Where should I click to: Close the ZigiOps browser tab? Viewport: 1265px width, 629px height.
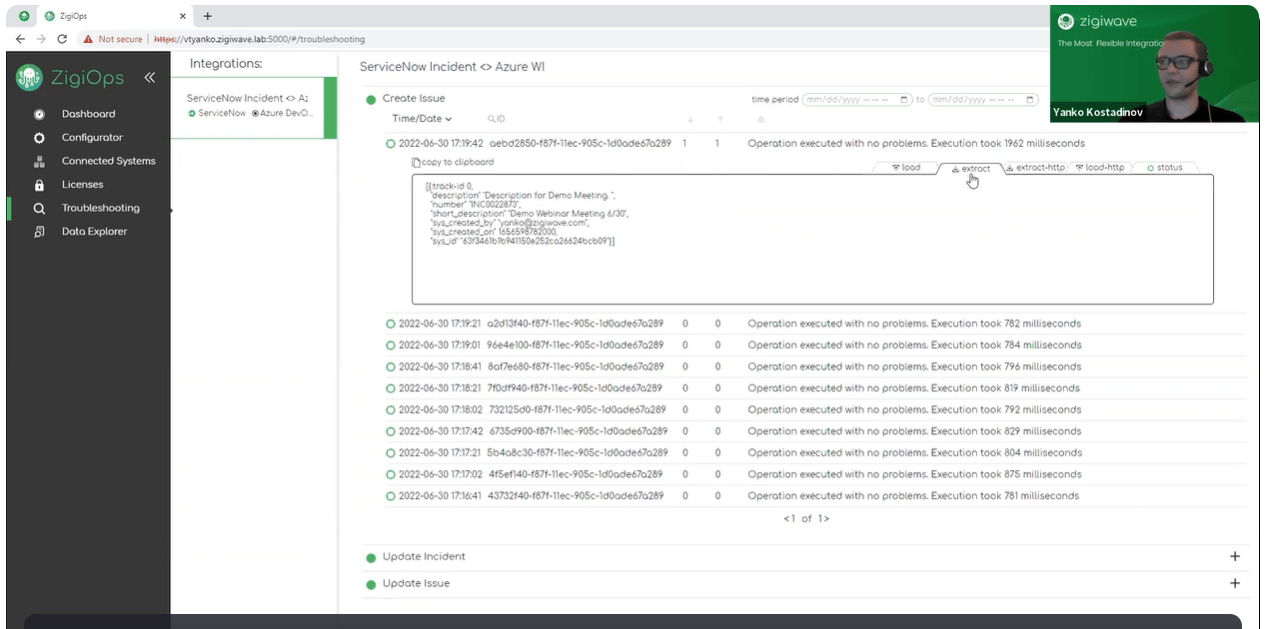point(183,16)
